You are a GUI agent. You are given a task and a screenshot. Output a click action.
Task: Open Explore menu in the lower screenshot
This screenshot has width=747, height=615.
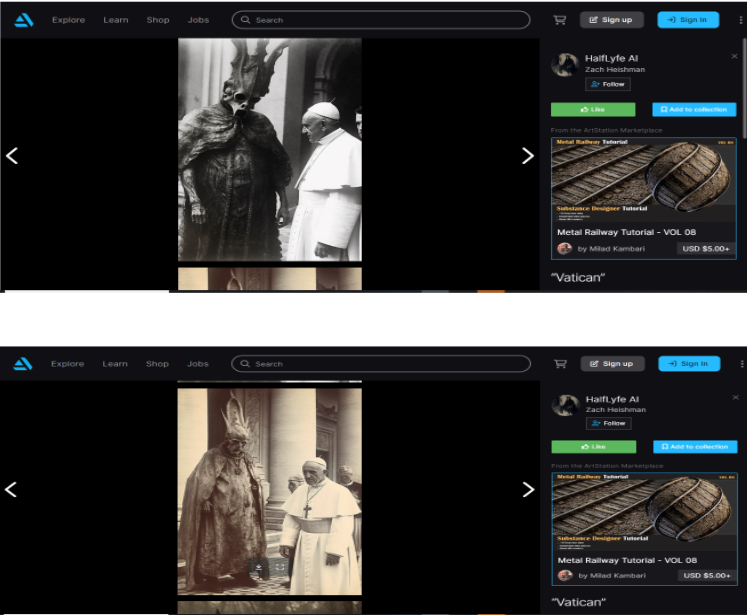click(68, 364)
